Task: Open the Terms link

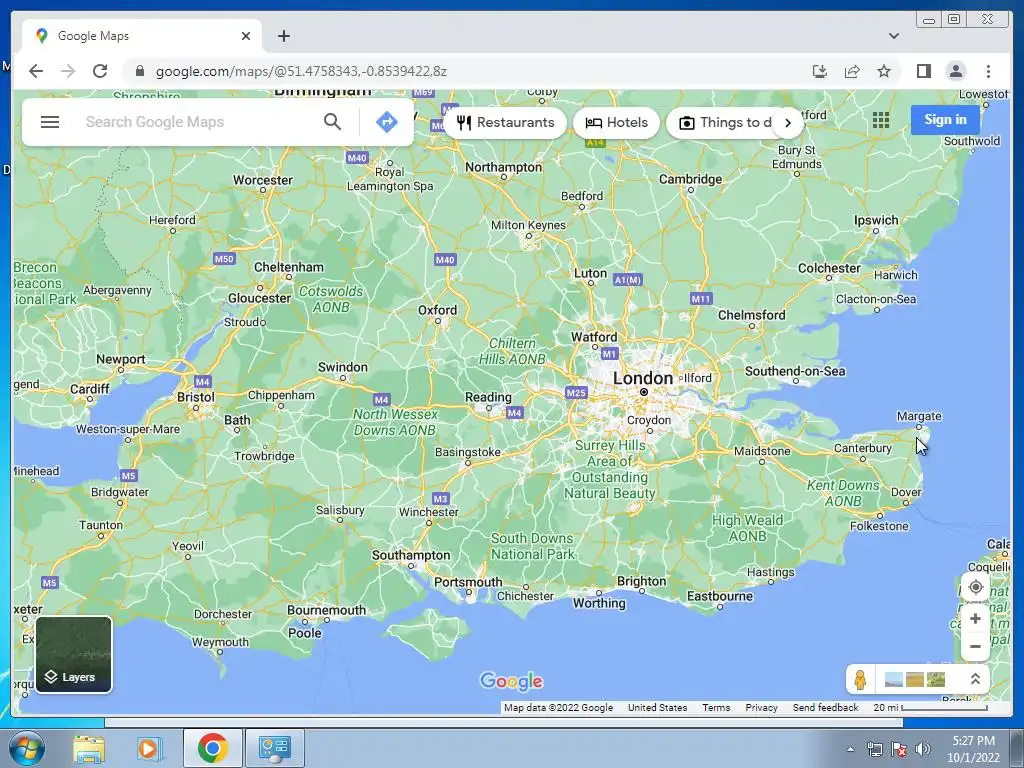Action: coord(716,707)
